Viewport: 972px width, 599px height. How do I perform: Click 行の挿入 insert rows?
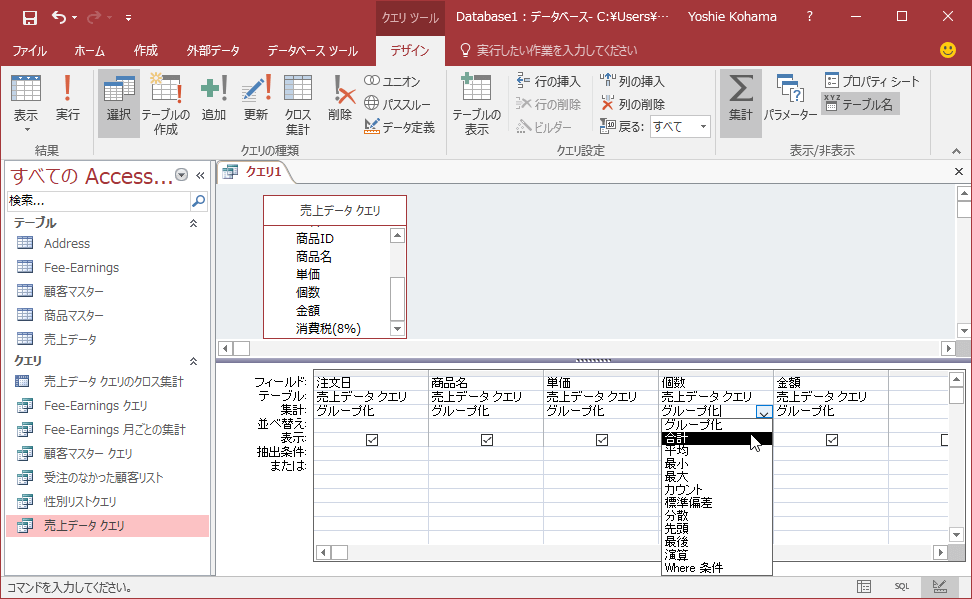[549, 81]
